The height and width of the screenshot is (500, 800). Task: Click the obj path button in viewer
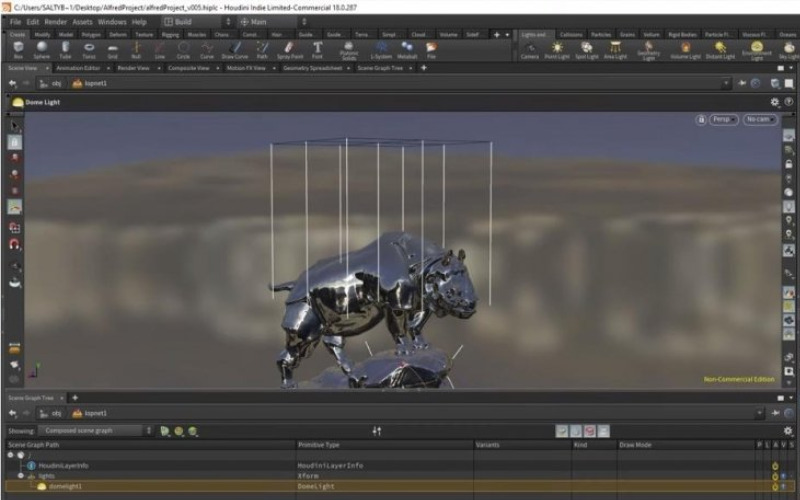51,83
